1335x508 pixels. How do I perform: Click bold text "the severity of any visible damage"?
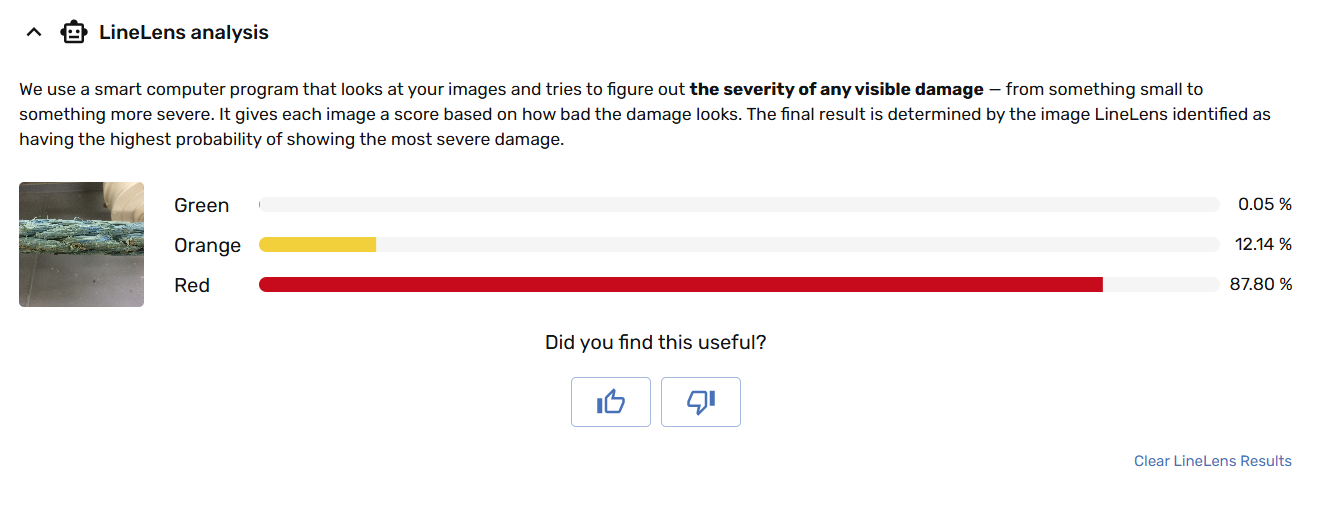coord(836,90)
